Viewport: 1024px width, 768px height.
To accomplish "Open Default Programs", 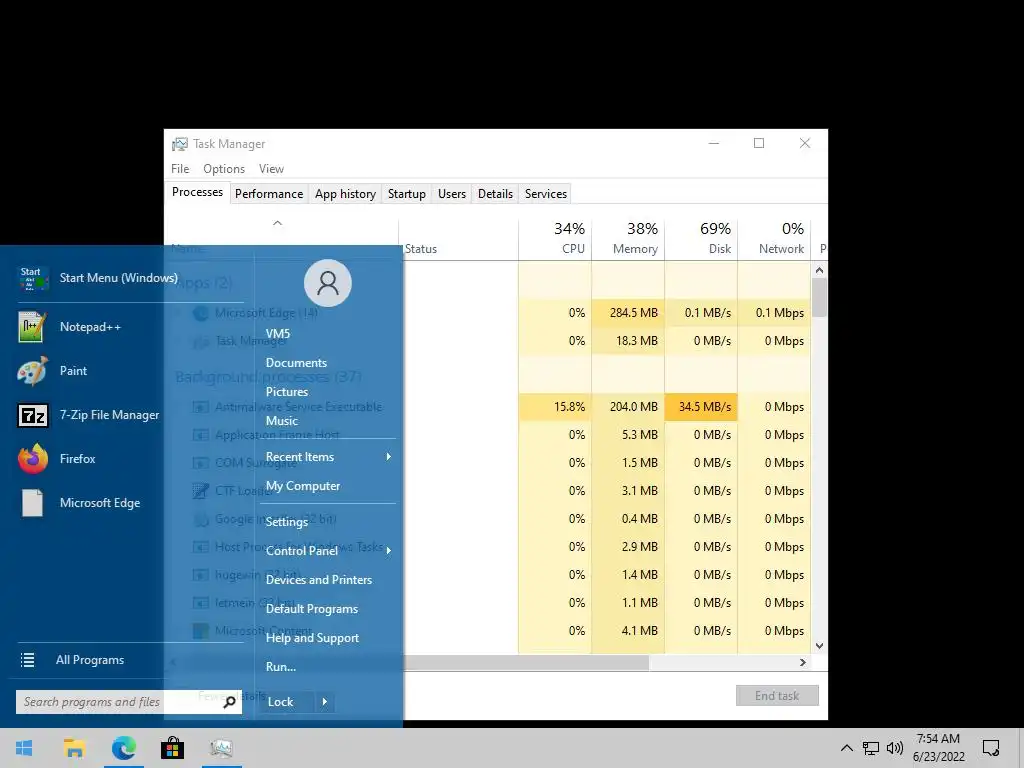I will 312,609.
